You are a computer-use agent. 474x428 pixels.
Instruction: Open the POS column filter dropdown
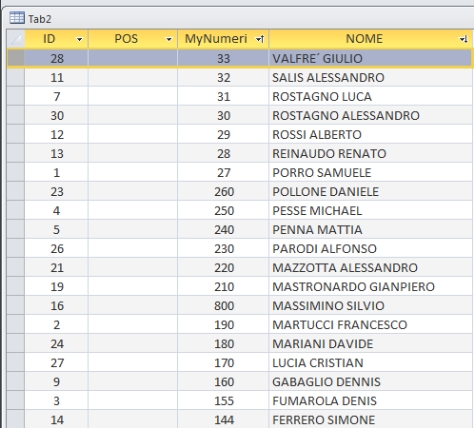click(169, 39)
